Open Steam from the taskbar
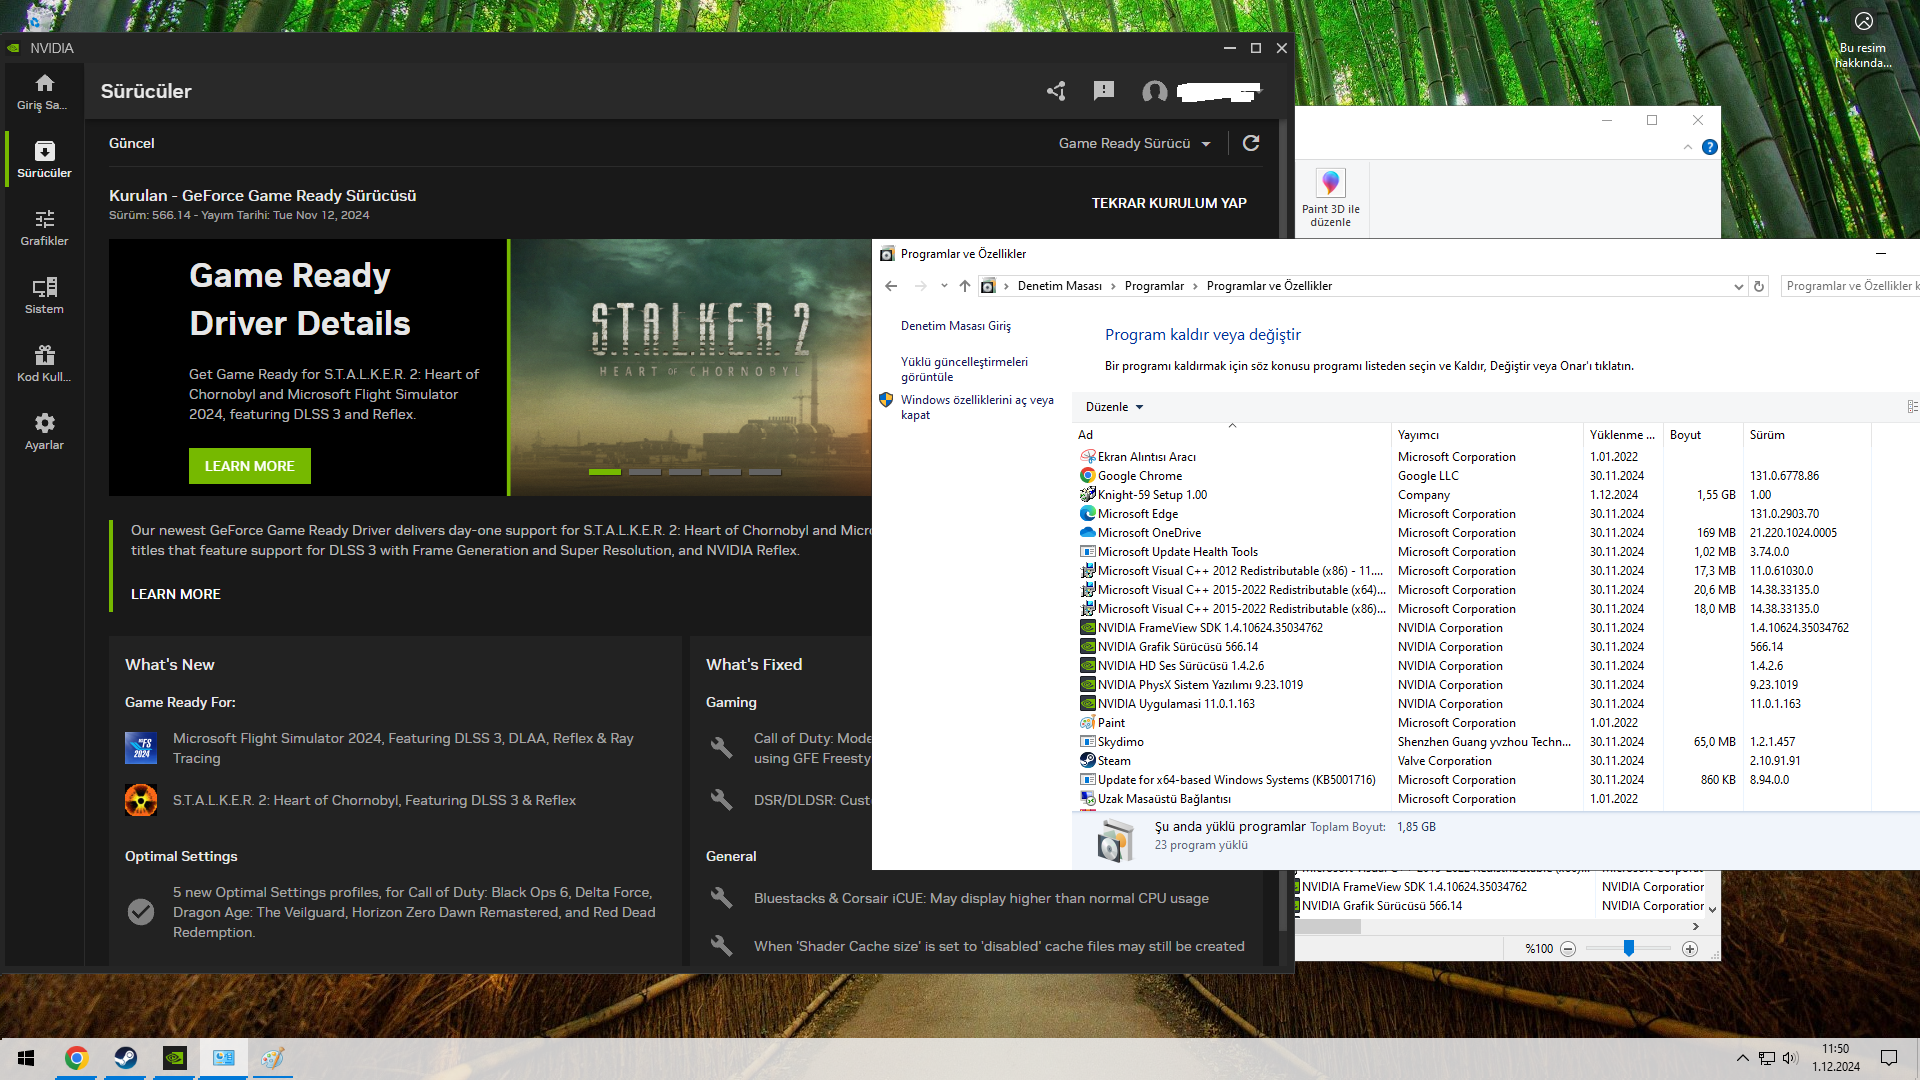1920x1080 pixels. point(126,1058)
